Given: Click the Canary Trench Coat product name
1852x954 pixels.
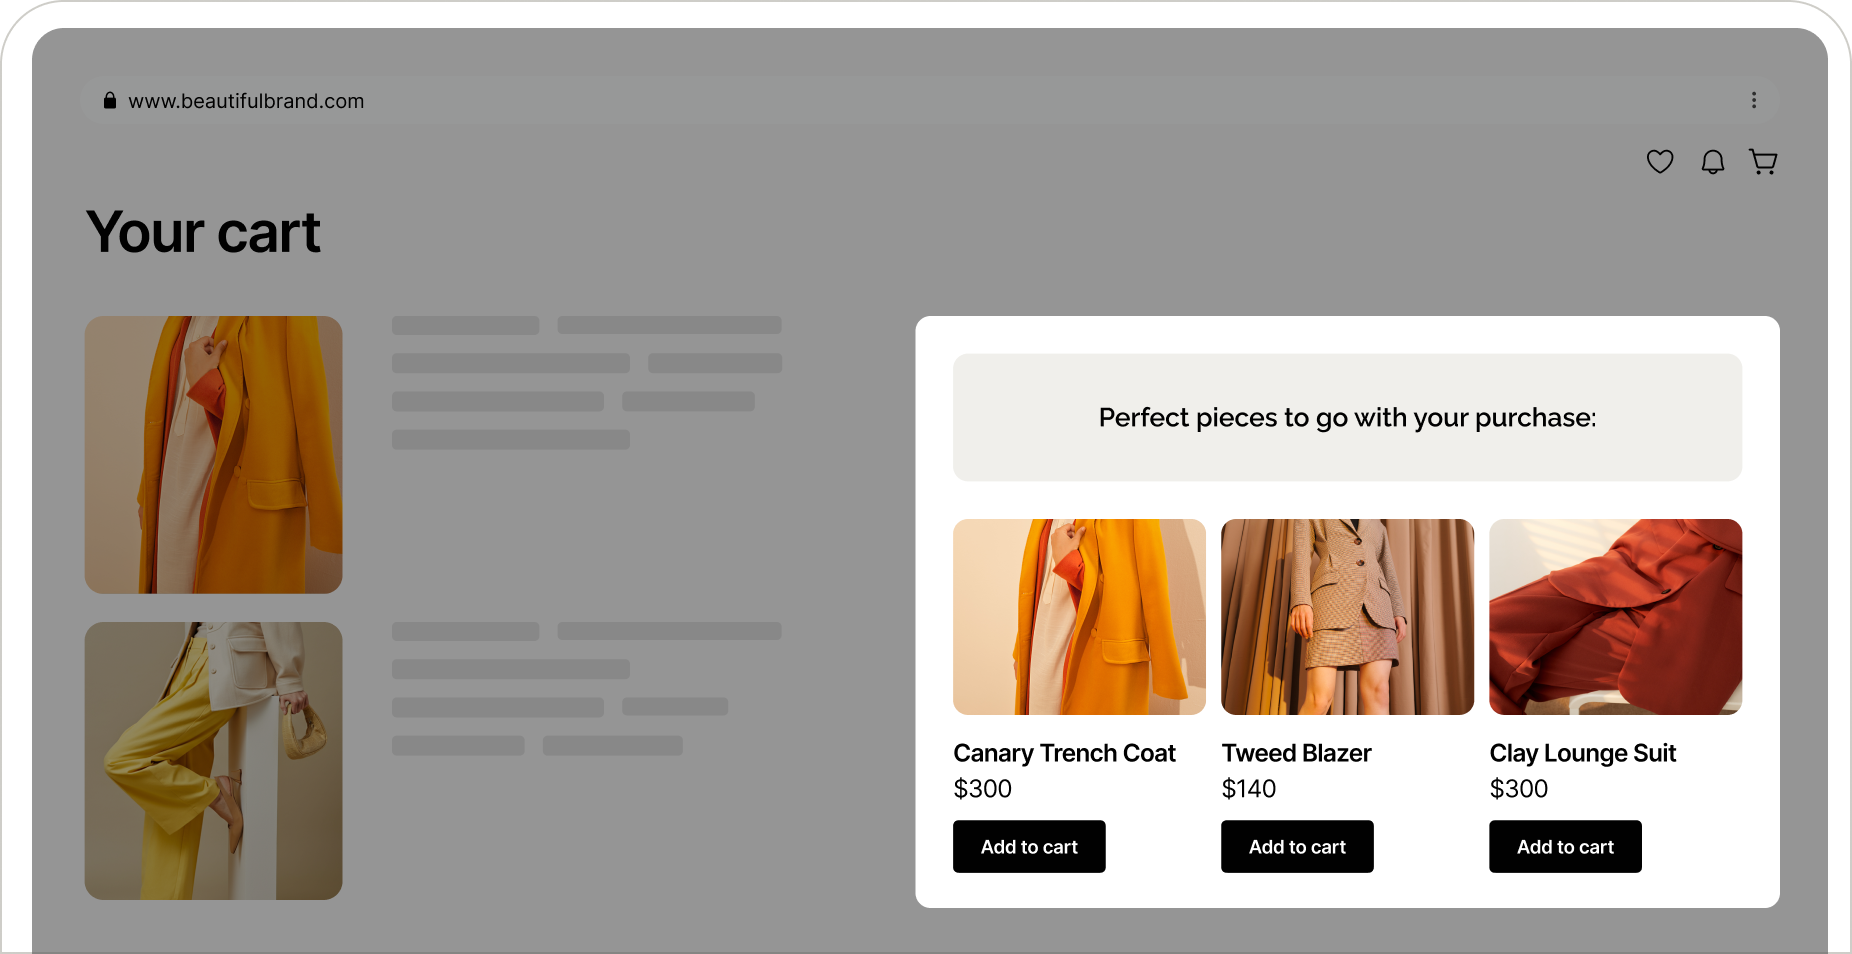Looking at the screenshot, I should pos(1064,753).
